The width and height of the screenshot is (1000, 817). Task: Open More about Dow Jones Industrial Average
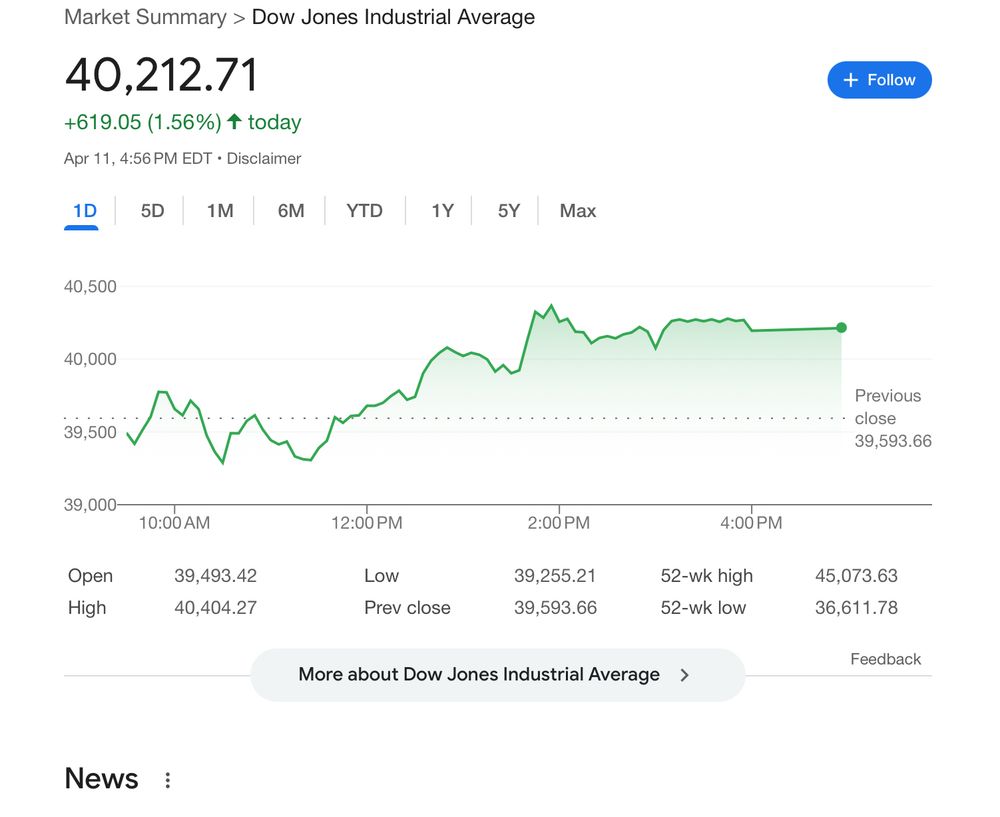497,675
